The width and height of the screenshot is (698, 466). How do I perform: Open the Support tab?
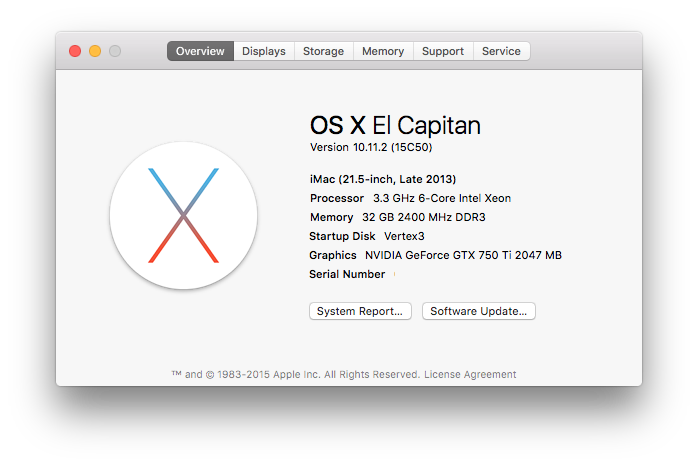(443, 51)
